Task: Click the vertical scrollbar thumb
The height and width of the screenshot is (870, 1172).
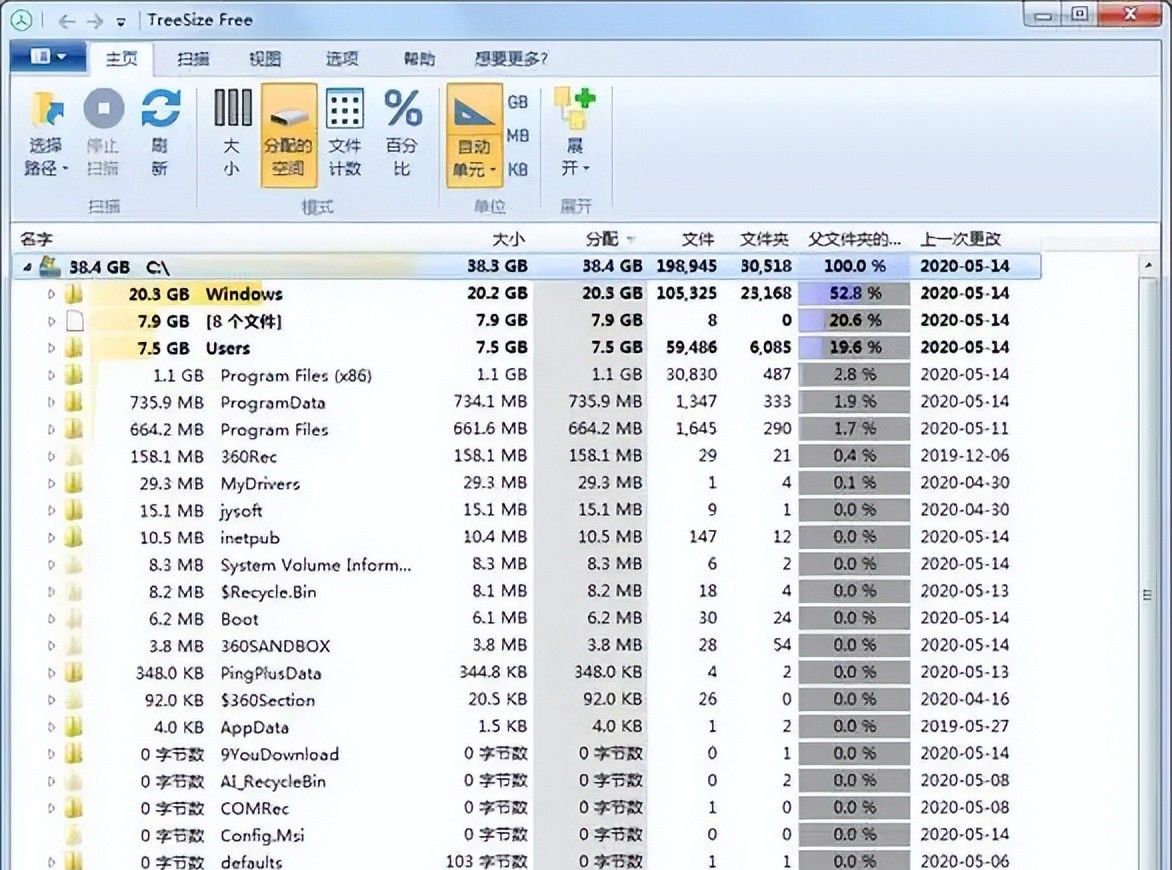Action: [1147, 595]
